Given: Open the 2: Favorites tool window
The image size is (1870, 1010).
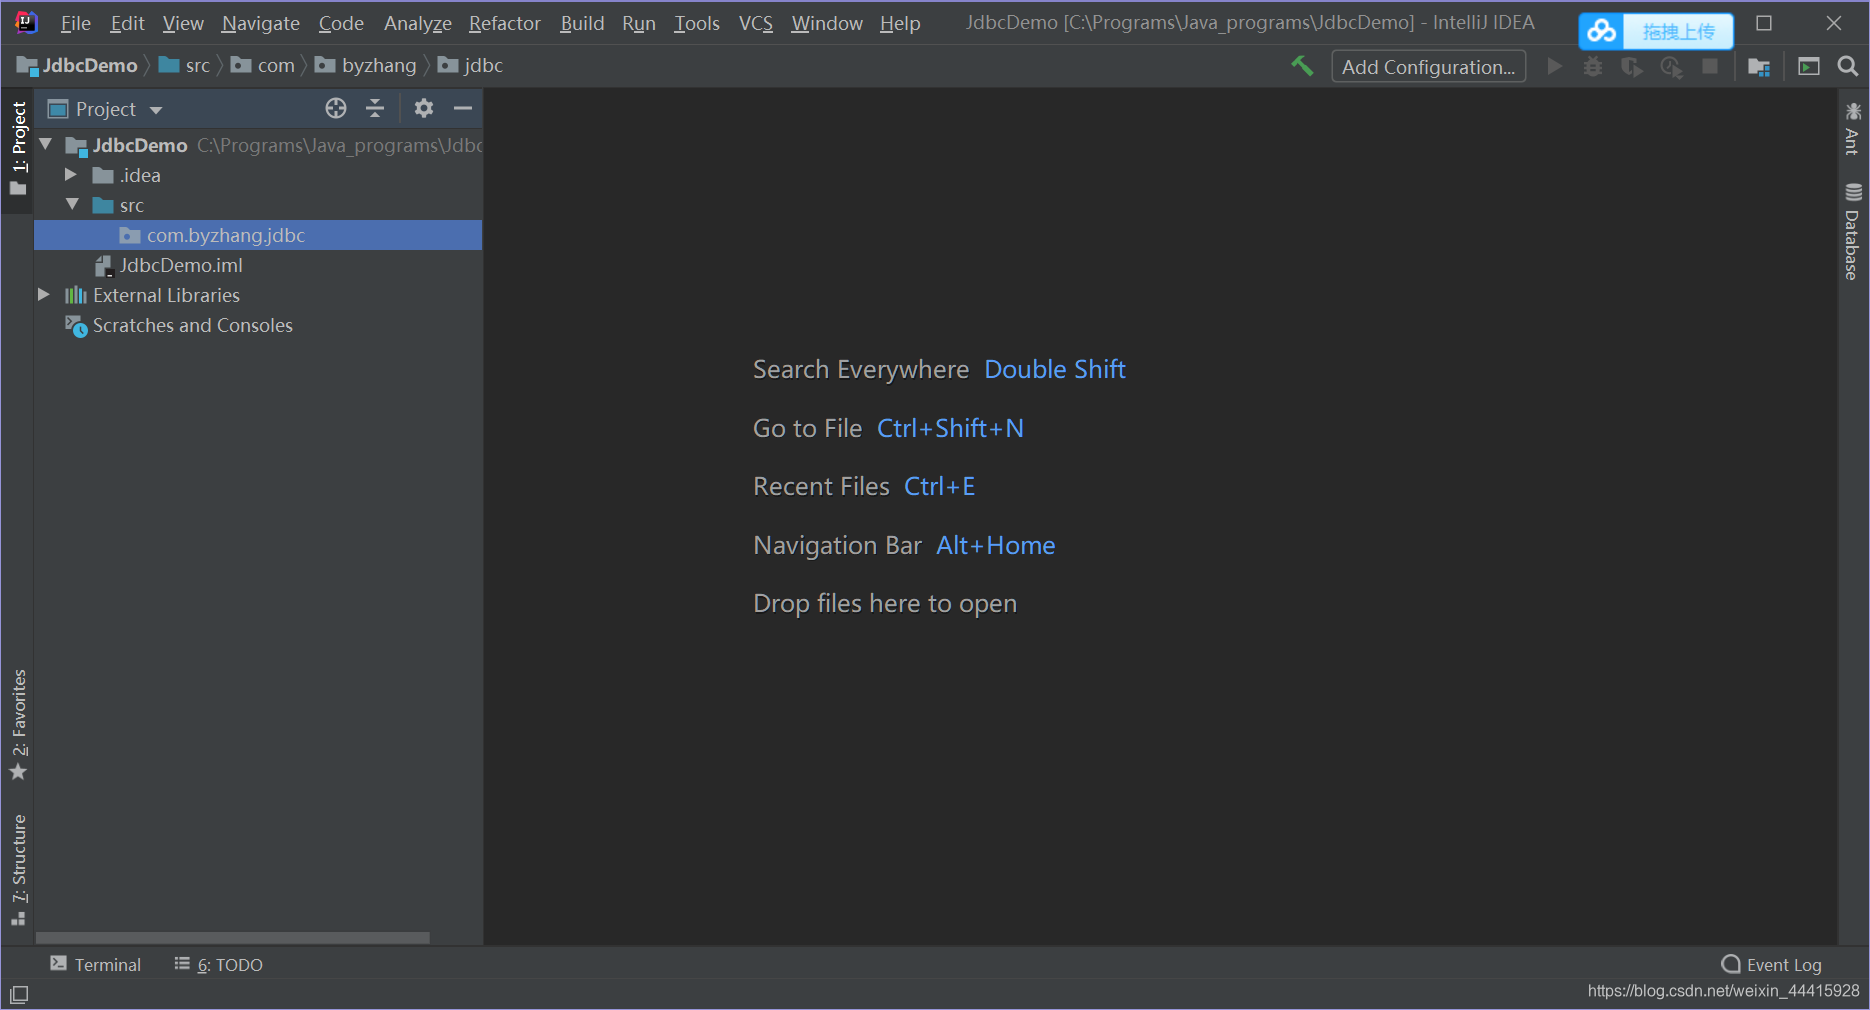Looking at the screenshot, I should click(x=18, y=724).
